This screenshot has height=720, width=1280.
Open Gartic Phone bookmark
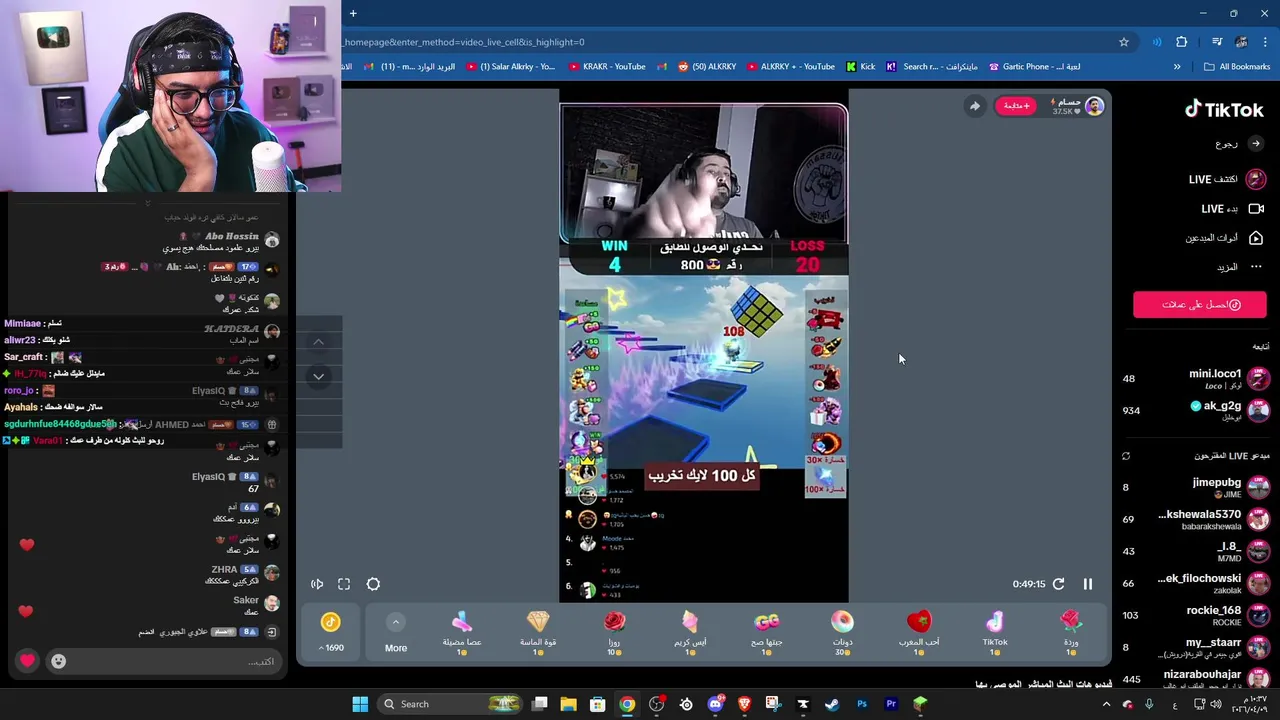click(x=1034, y=67)
